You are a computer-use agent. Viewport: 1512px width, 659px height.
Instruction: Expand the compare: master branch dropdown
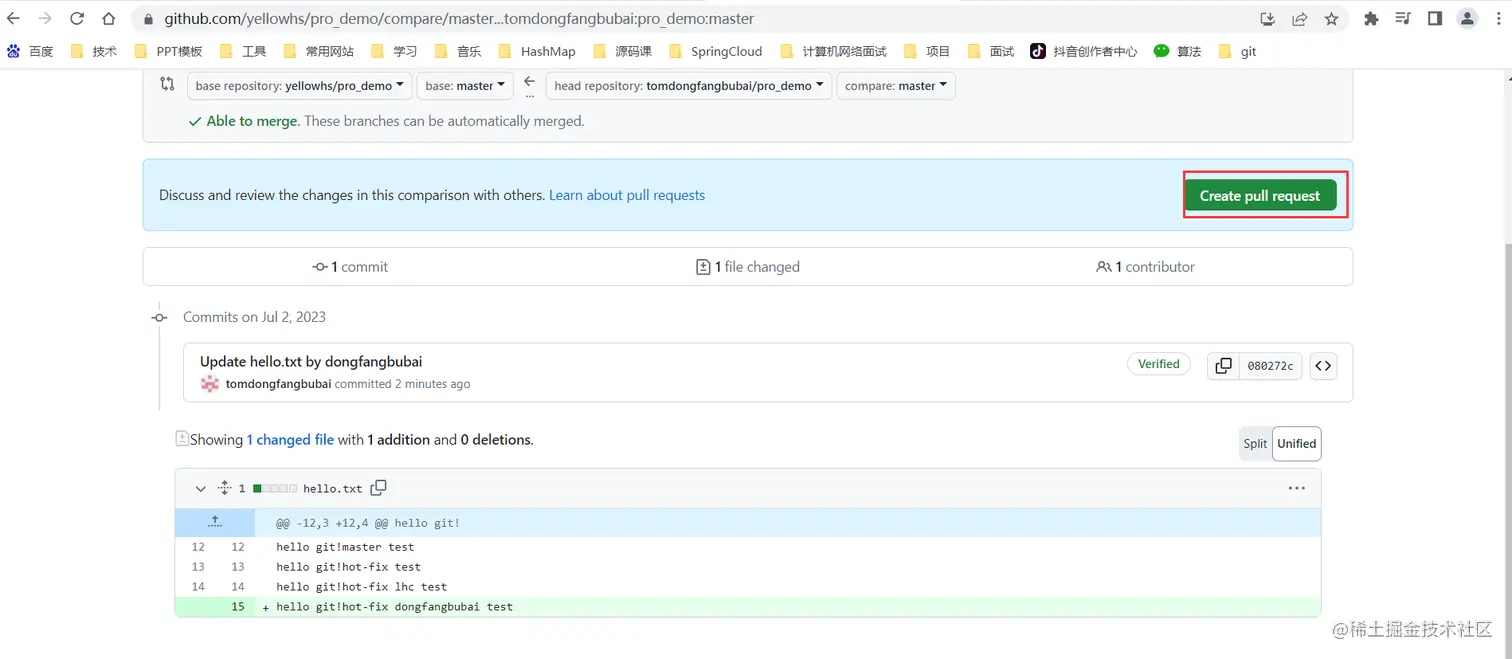coord(896,86)
